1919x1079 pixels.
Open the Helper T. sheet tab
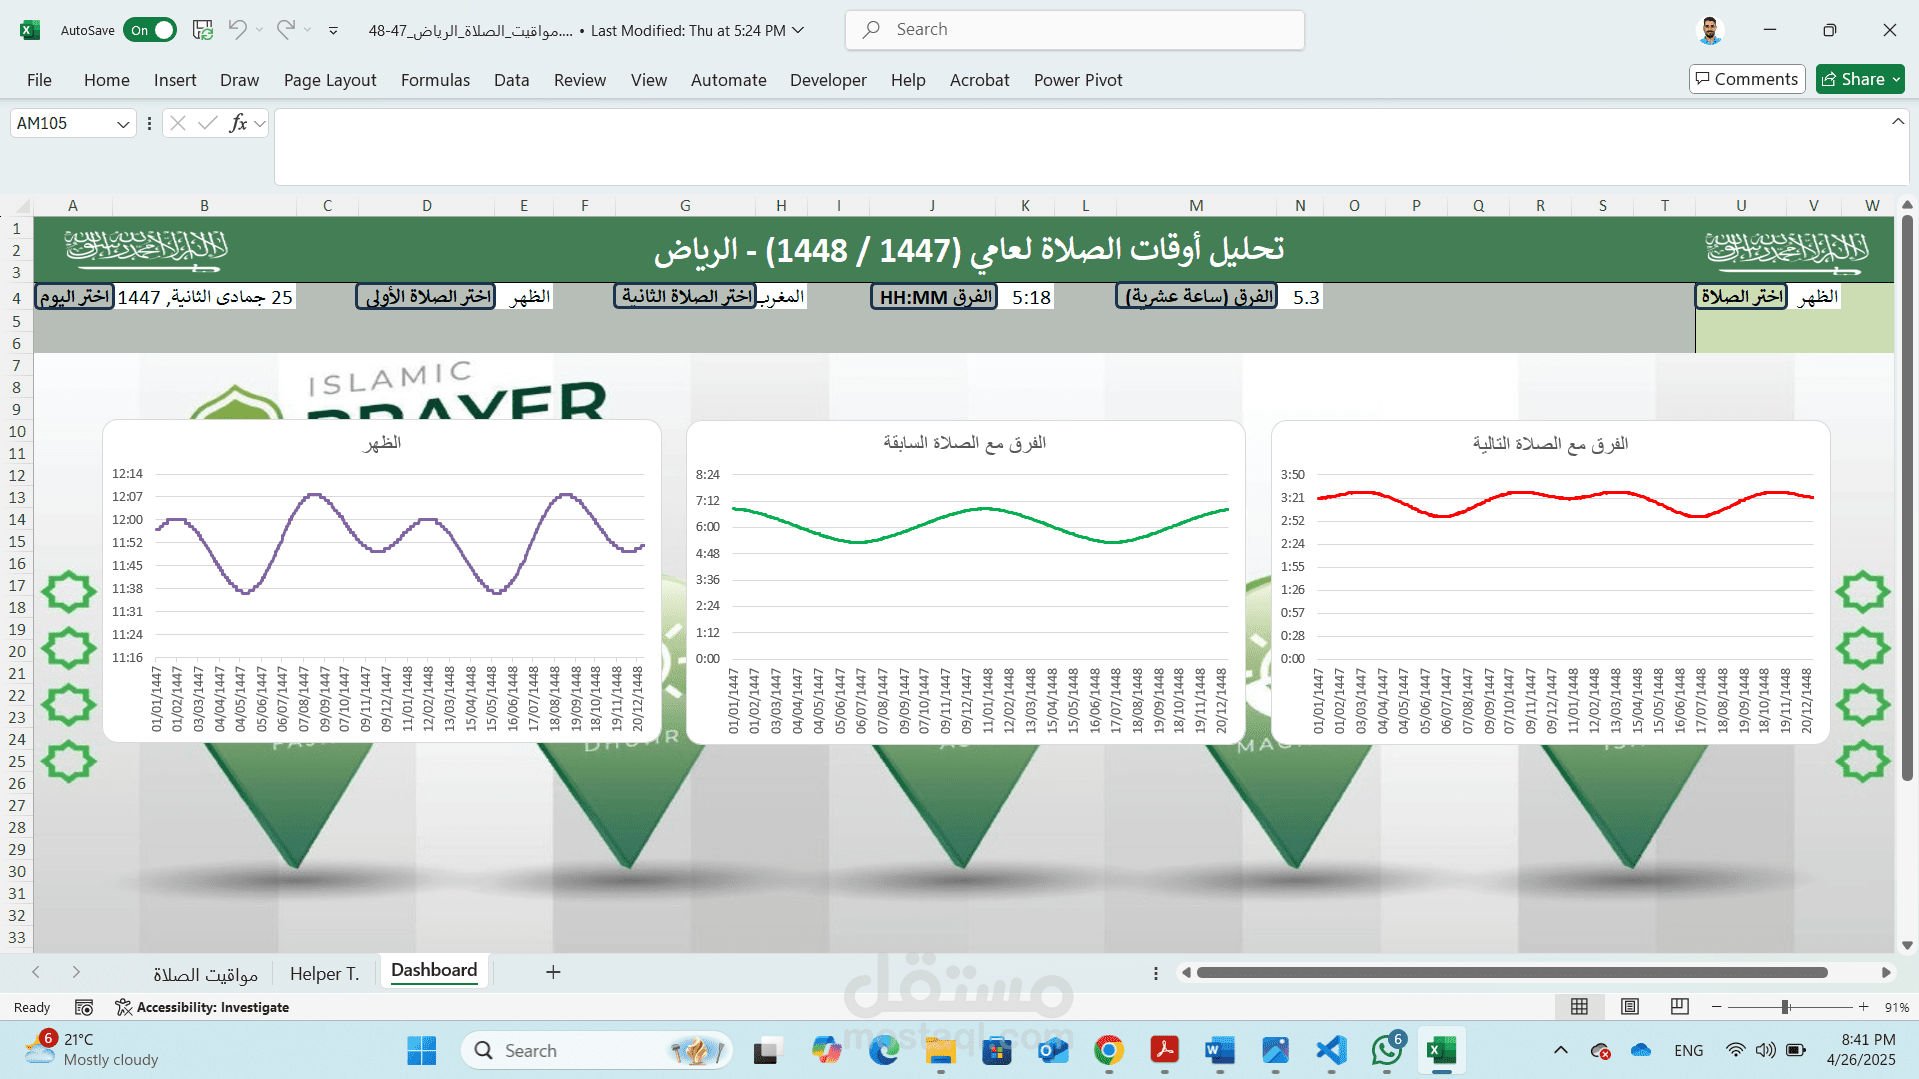[x=323, y=972]
